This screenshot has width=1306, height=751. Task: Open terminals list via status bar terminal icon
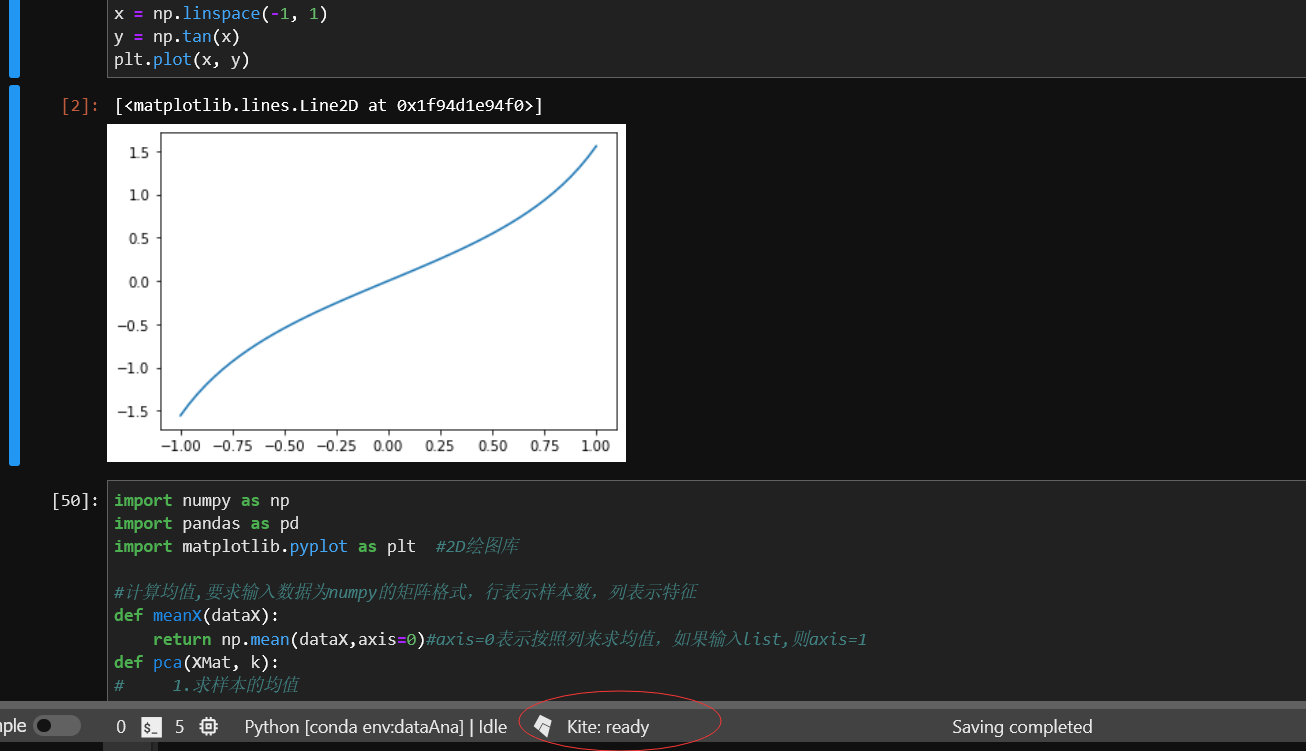[152, 727]
